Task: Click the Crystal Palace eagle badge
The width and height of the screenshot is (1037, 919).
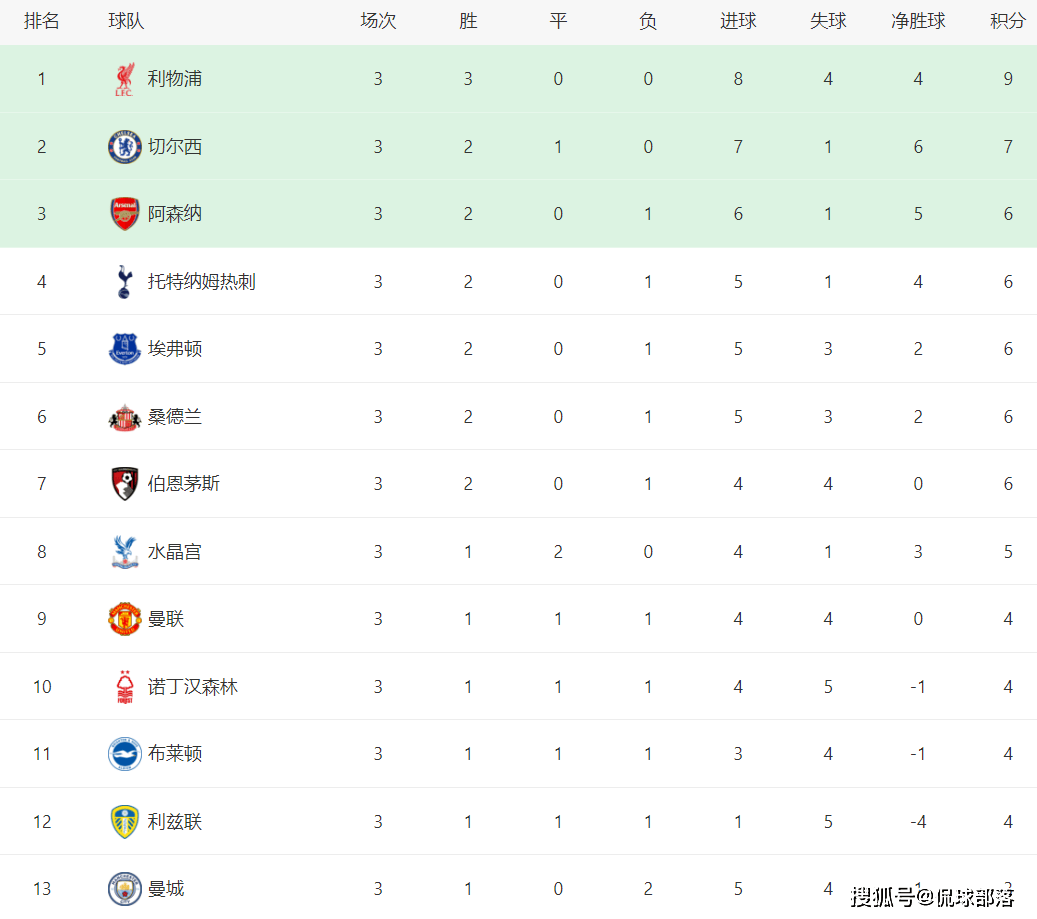Action: click(124, 552)
